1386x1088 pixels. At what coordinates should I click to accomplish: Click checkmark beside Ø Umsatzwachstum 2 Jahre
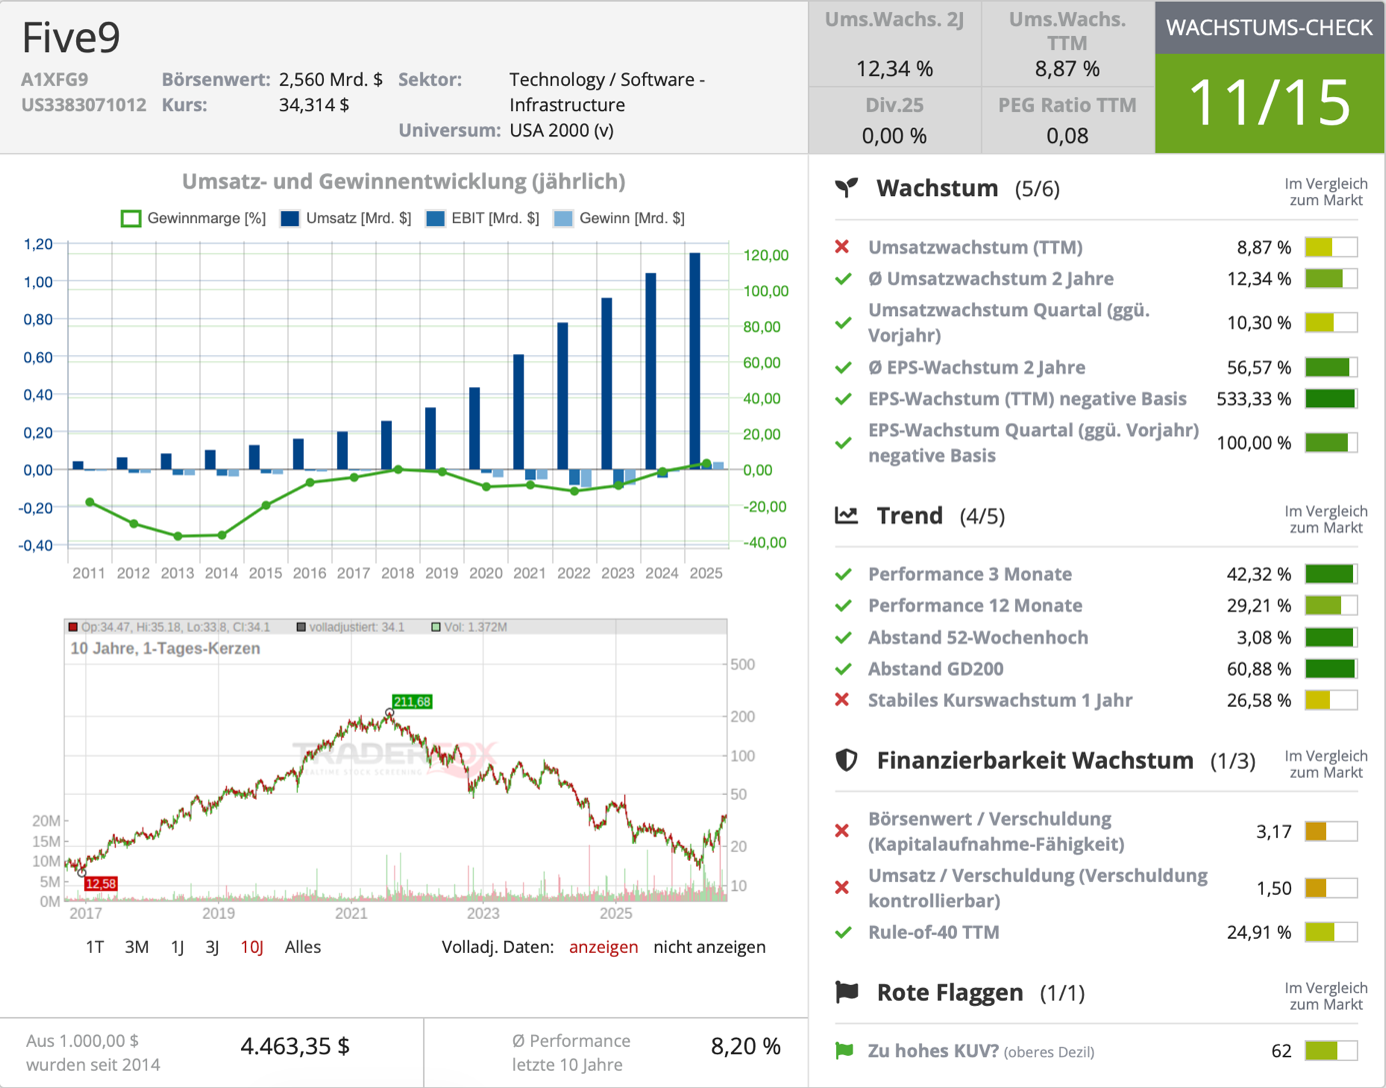pyautogui.click(x=843, y=279)
